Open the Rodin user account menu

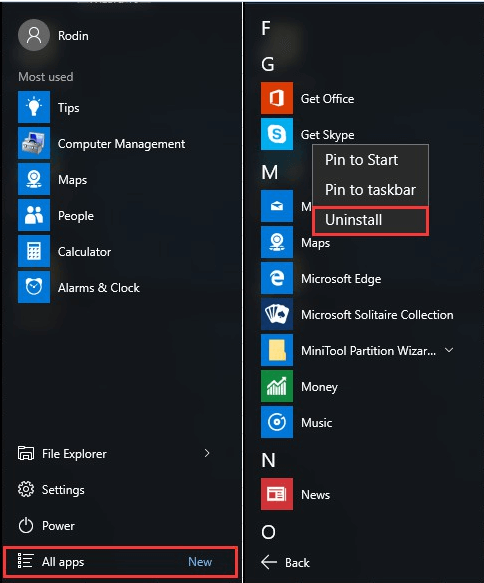[54, 35]
